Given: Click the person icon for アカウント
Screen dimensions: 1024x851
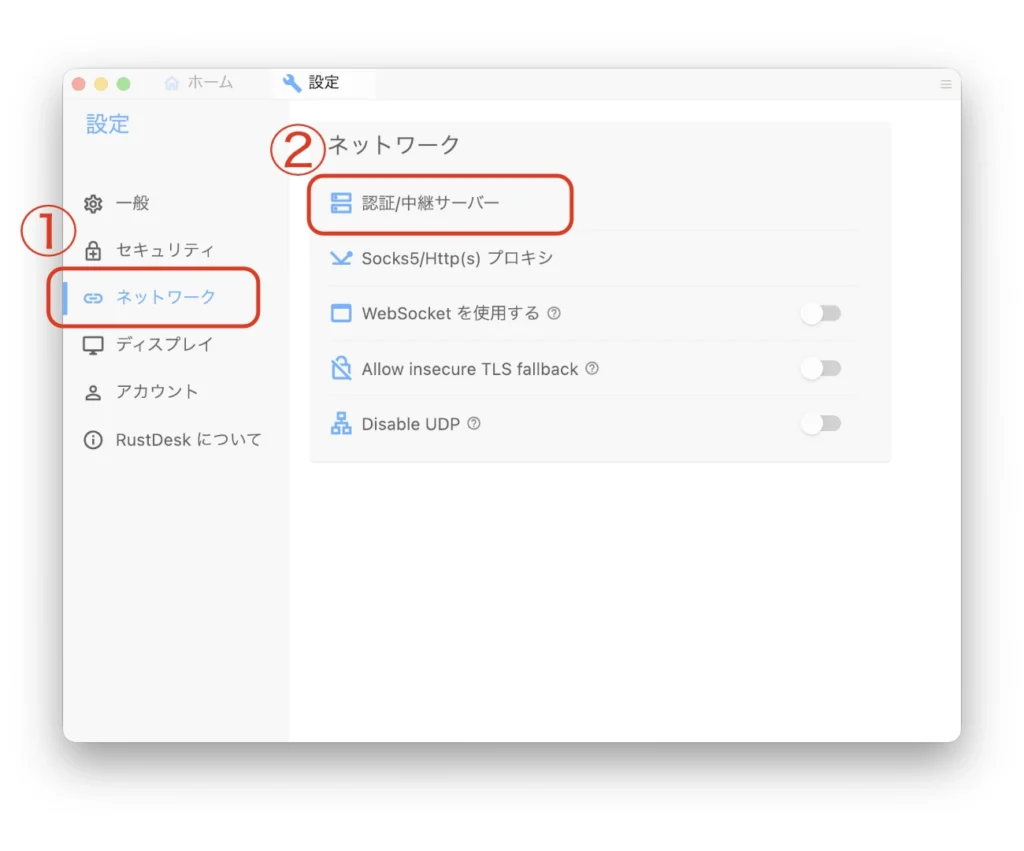Looking at the screenshot, I should [93, 393].
